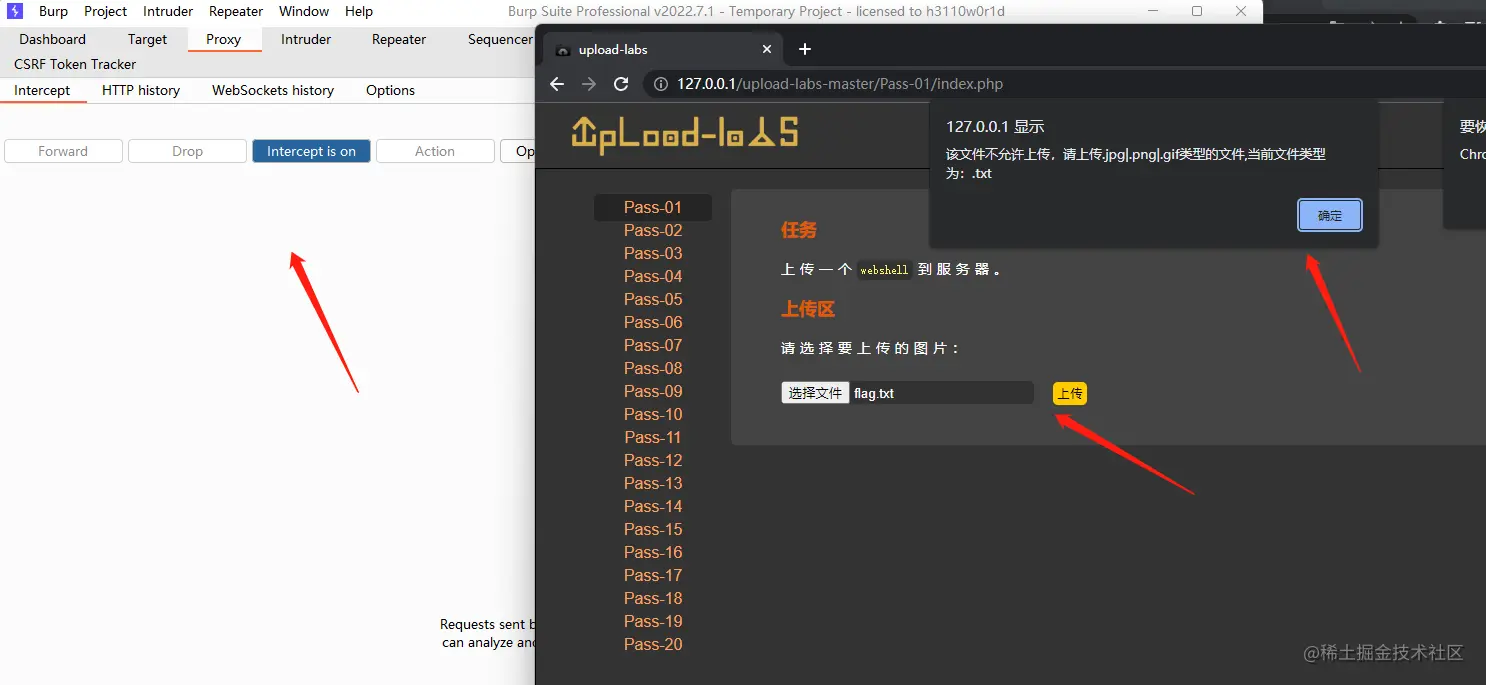
Task: Click the browser forward arrow
Action: pyautogui.click(x=589, y=84)
